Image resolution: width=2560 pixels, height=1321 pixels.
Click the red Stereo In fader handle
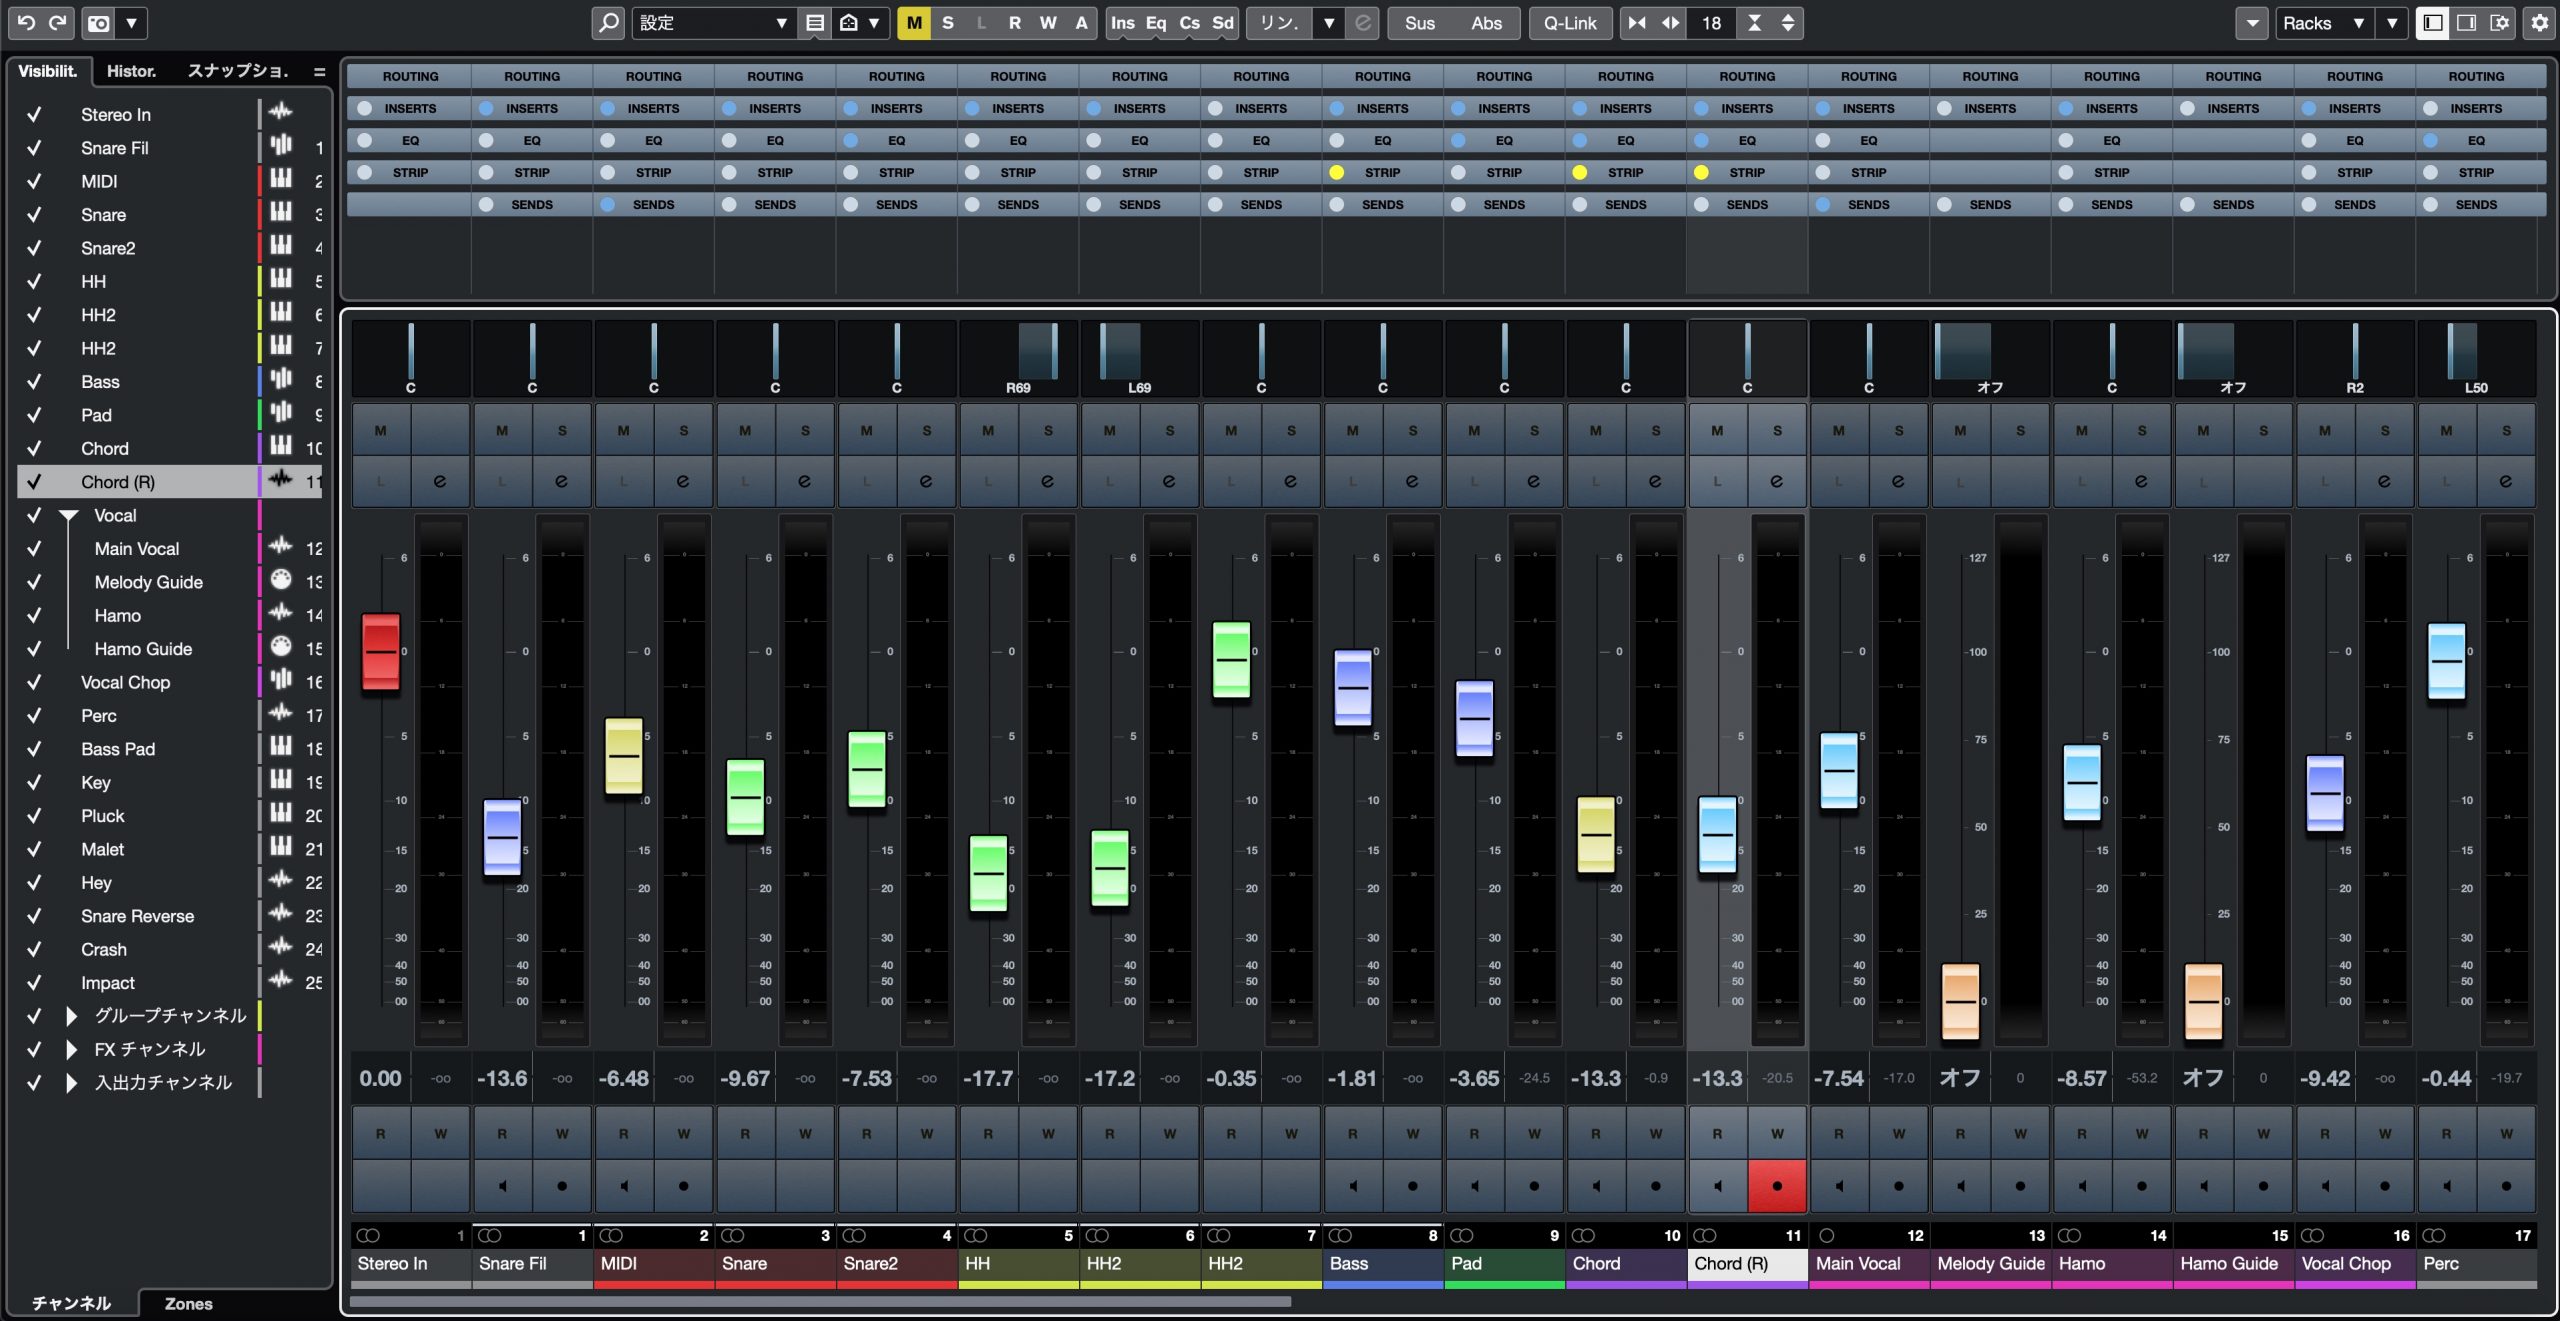click(380, 652)
